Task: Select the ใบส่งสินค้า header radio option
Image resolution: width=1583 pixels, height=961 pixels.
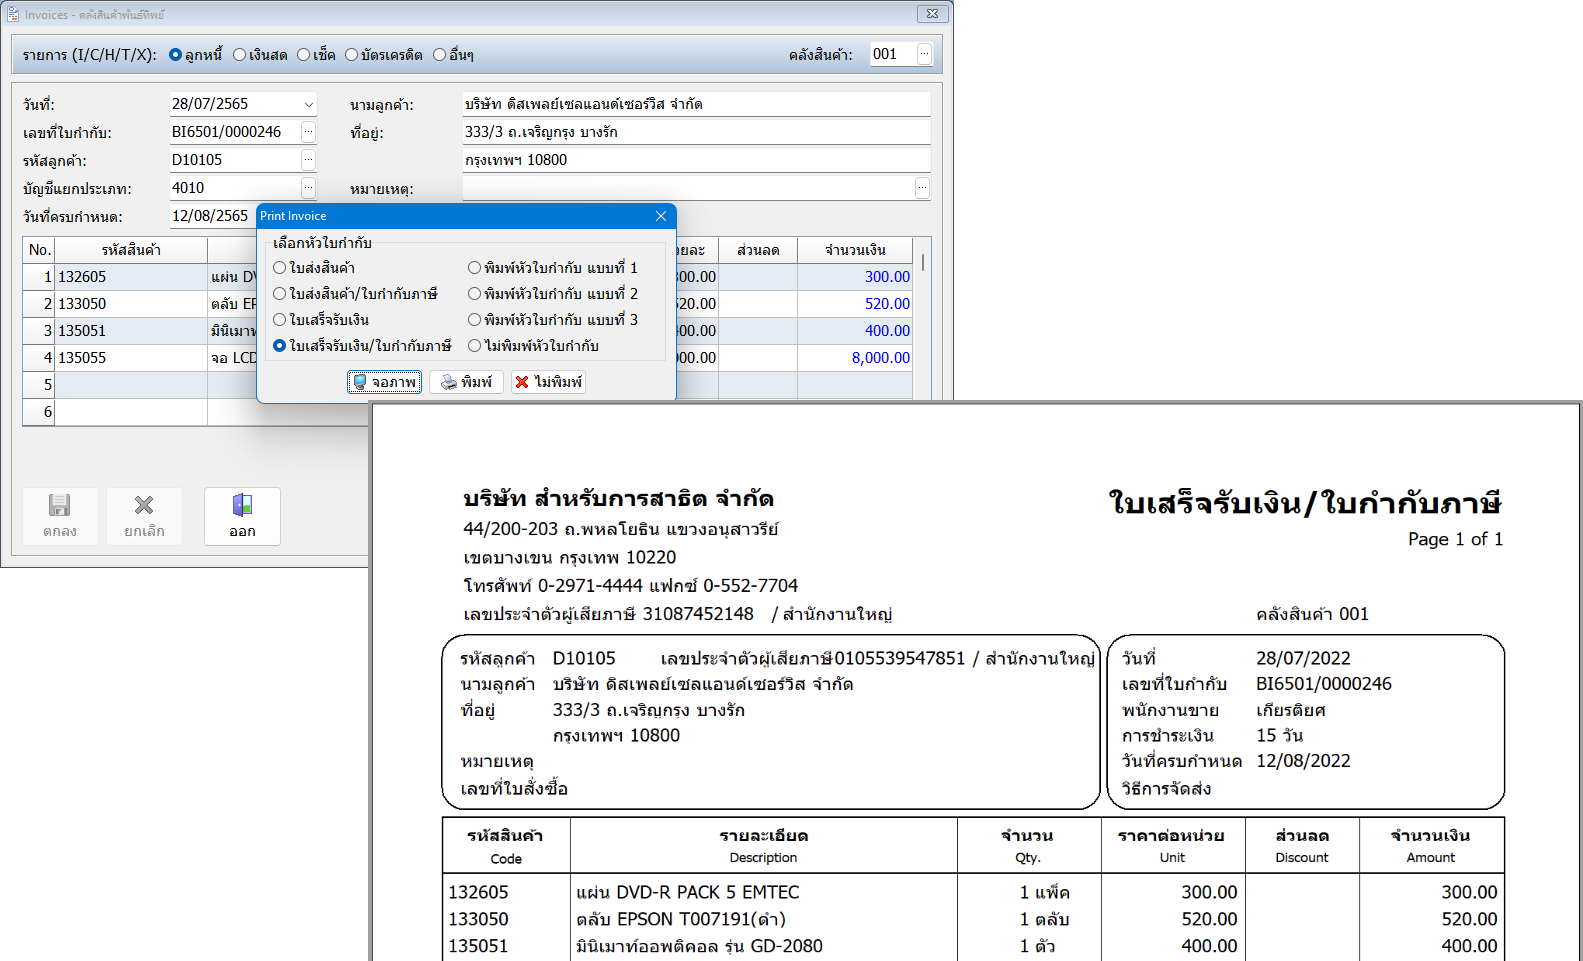Action: point(280,268)
